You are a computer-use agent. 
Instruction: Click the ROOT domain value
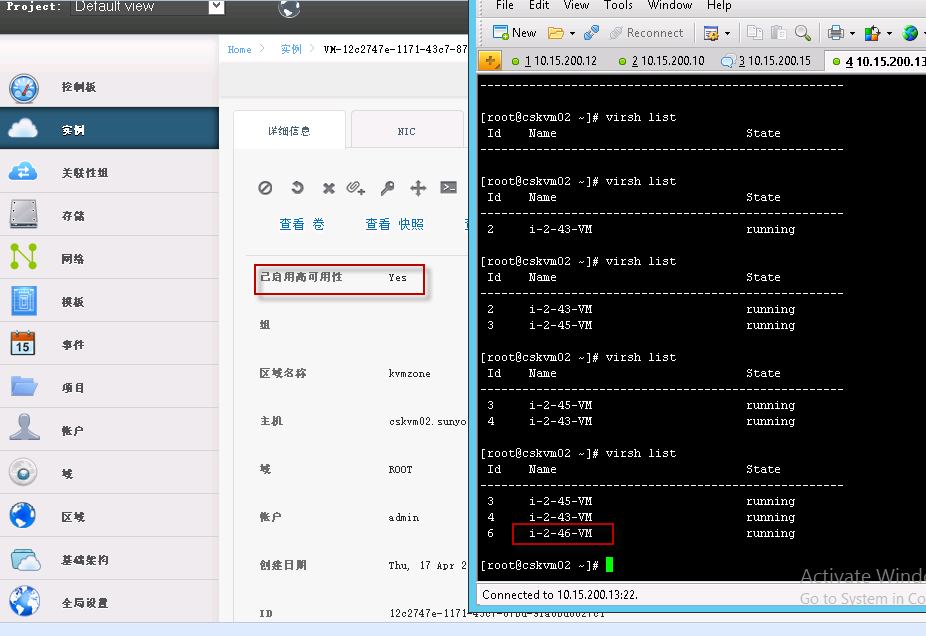tap(400, 469)
